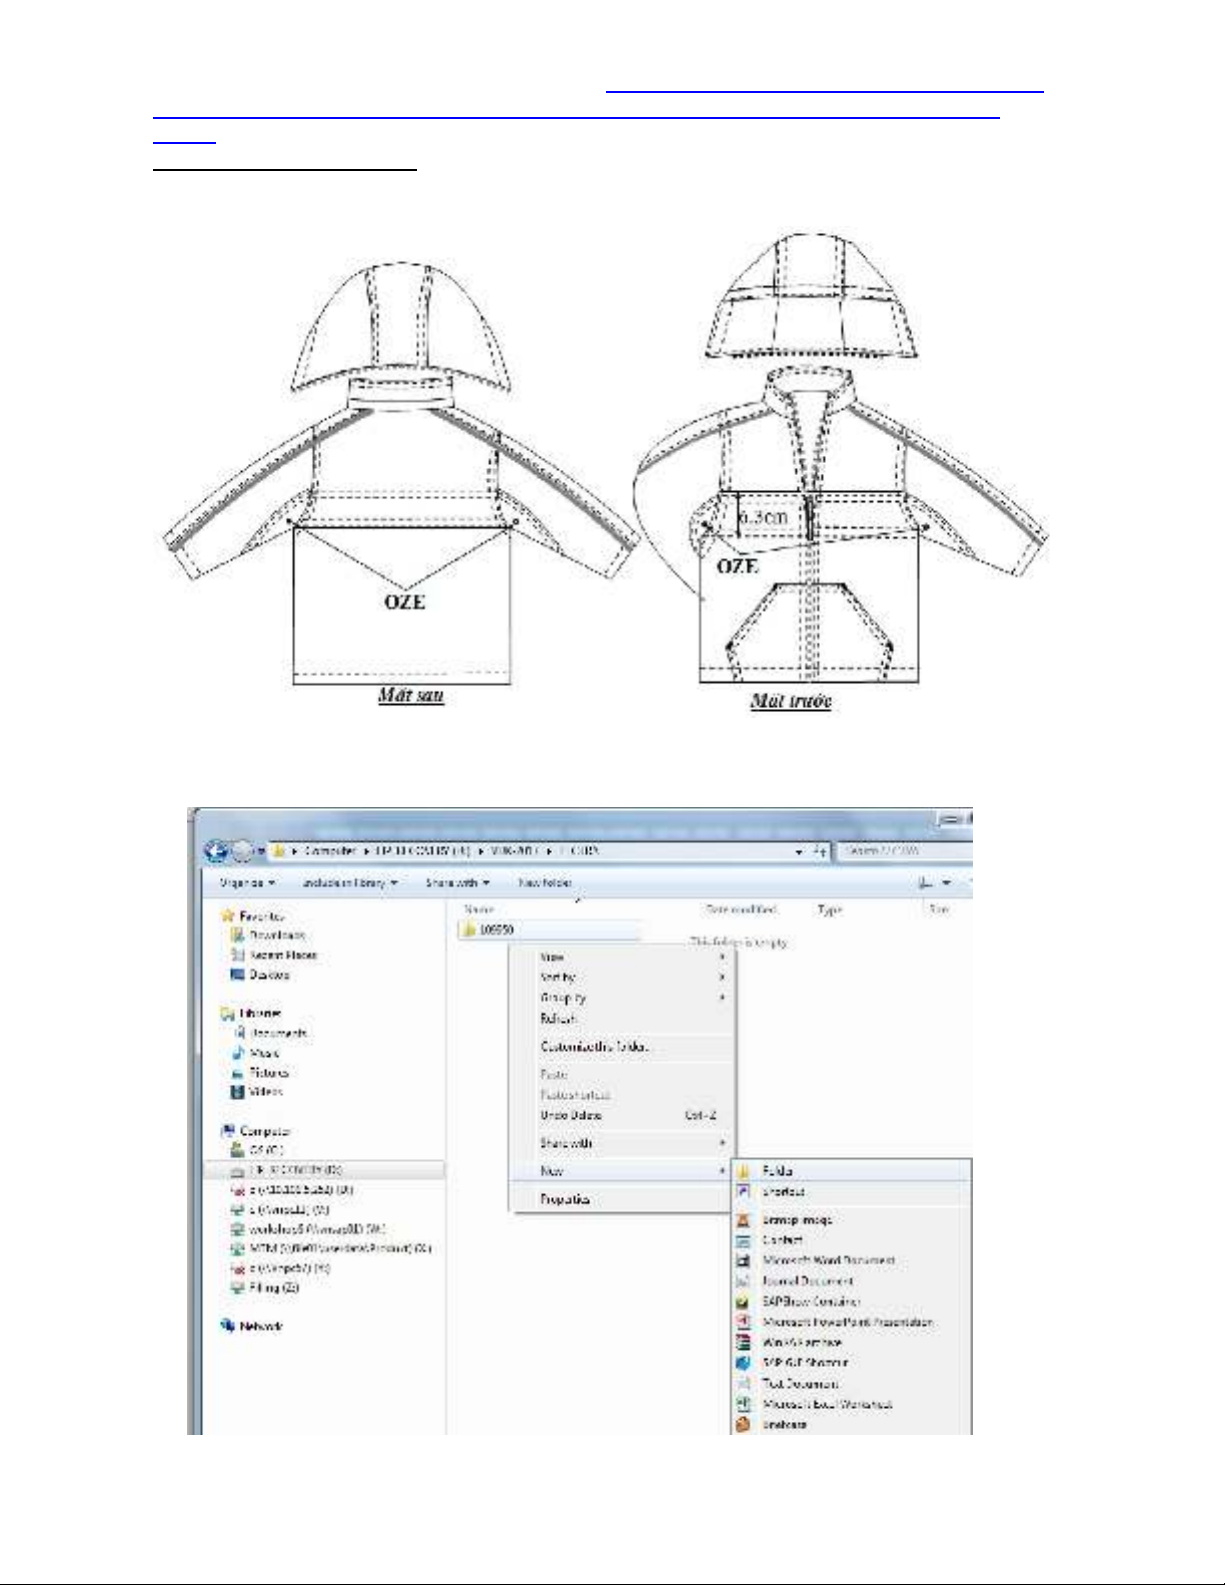Image resolution: width=1225 pixels, height=1585 pixels.
Task: Expand the Sort by submenu
Action: click(x=558, y=977)
